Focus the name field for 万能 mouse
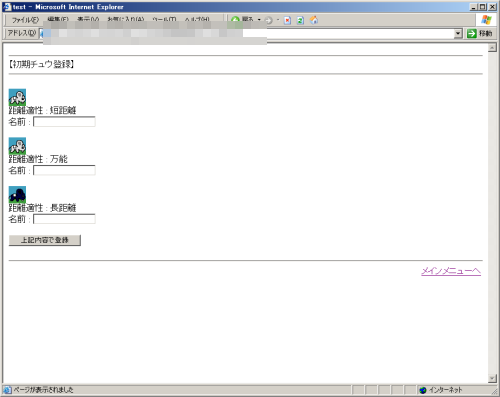The width and height of the screenshot is (500, 397). 64,170
